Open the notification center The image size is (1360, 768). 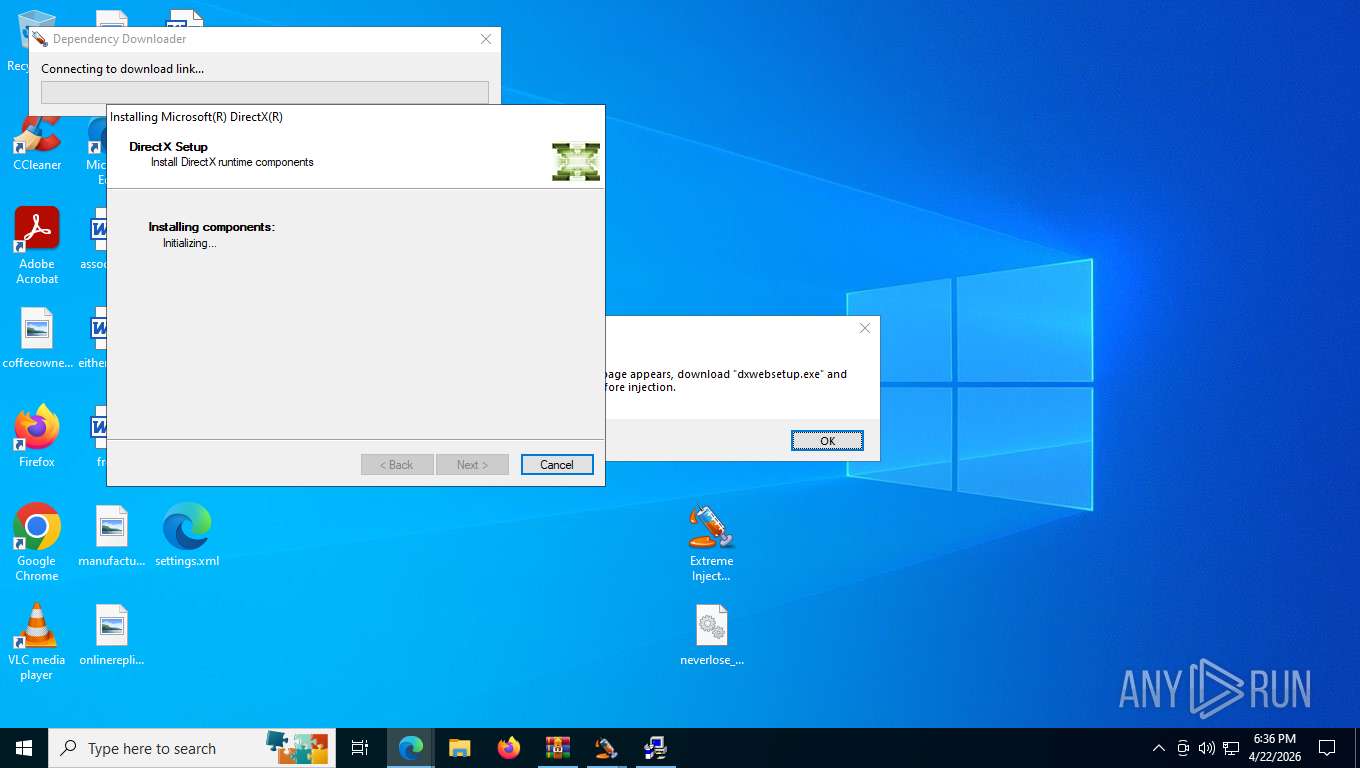[1327, 748]
